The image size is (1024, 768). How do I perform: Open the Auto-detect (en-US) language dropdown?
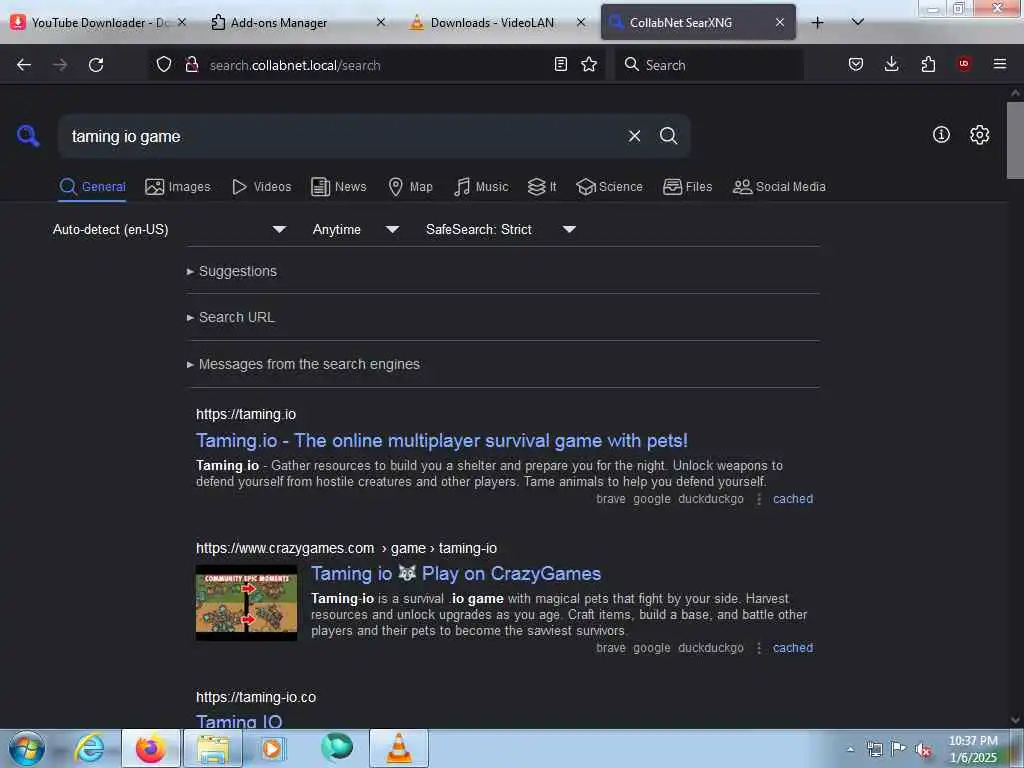point(169,229)
